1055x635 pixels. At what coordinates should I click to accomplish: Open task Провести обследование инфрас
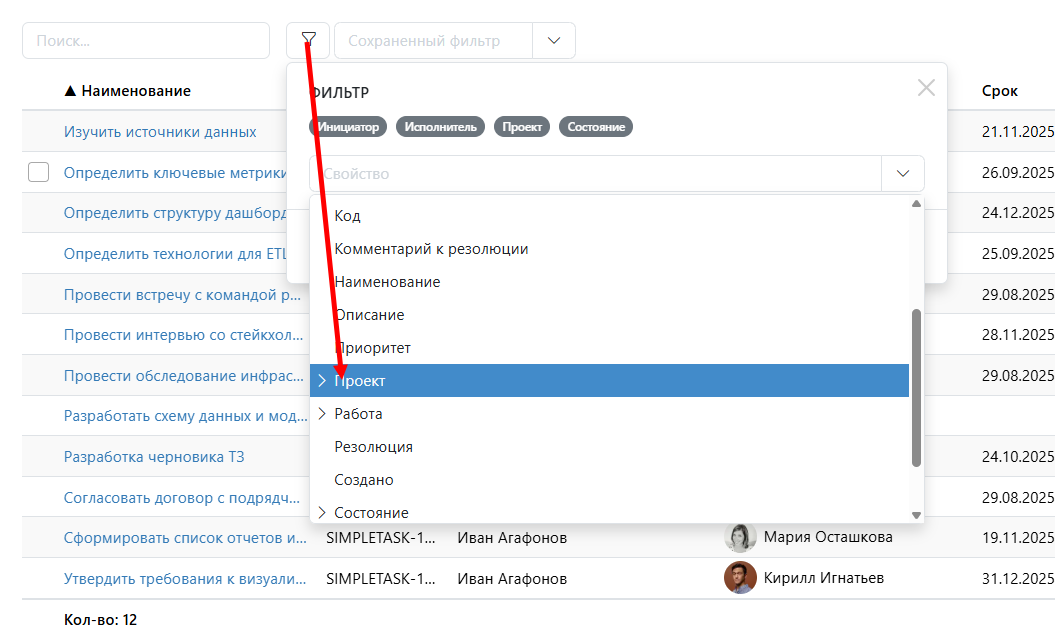tap(184, 376)
